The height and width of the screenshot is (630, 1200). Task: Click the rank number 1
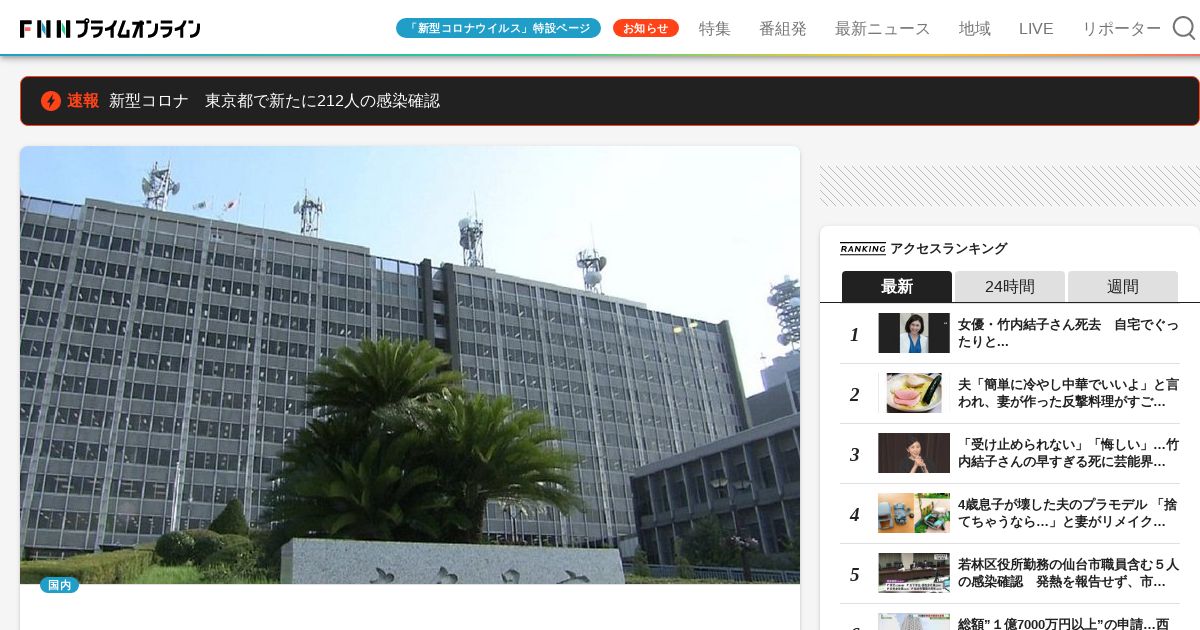coord(854,334)
